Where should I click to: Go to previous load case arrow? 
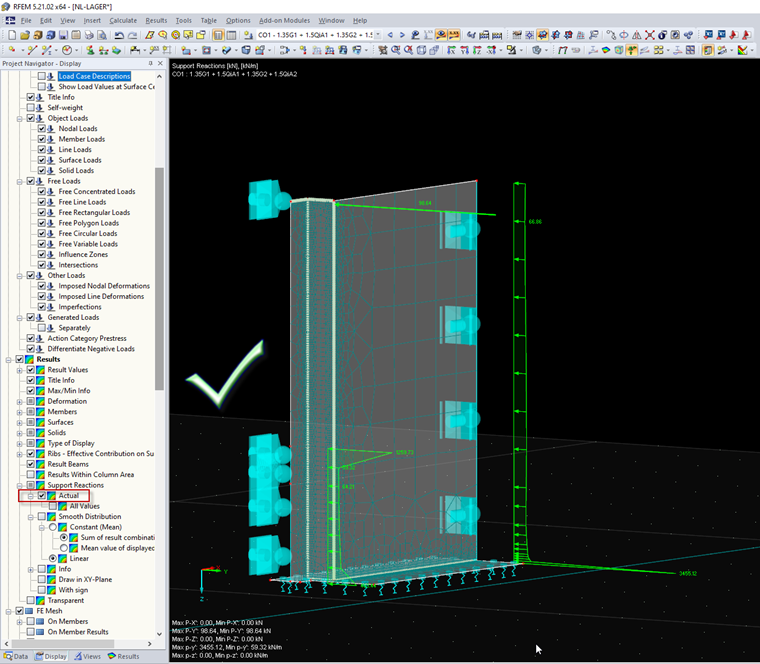pos(390,35)
